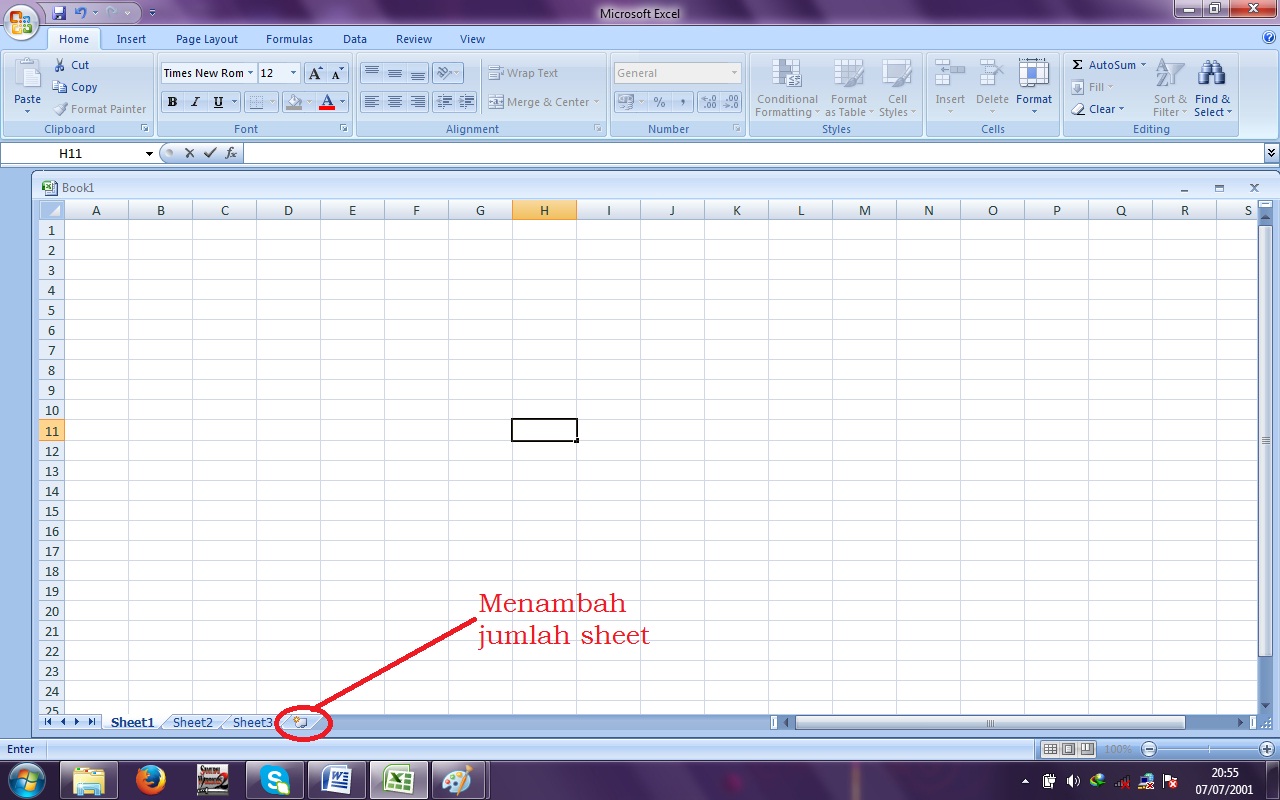Image resolution: width=1280 pixels, height=800 pixels.
Task: Insert a new worksheet tab
Action: pyautogui.click(x=301, y=722)
